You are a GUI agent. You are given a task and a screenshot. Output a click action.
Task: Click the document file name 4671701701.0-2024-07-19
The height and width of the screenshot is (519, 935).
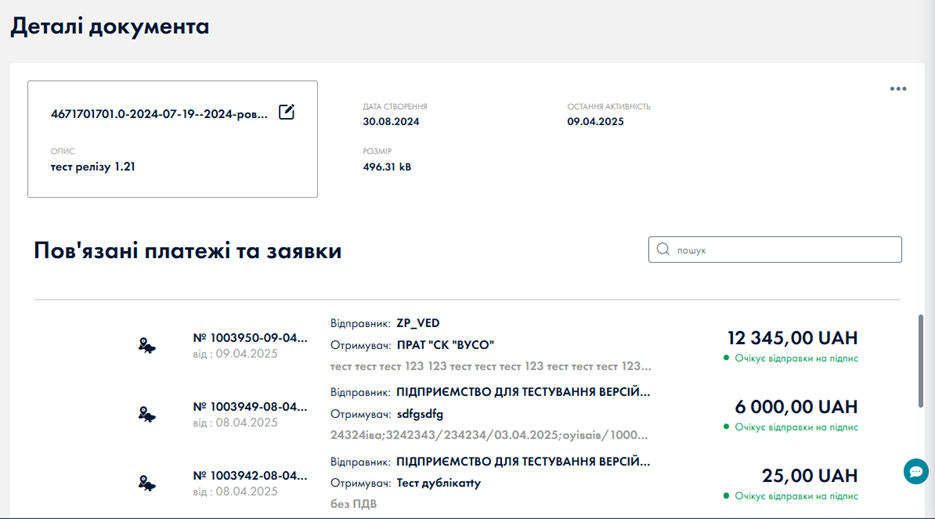160,114
